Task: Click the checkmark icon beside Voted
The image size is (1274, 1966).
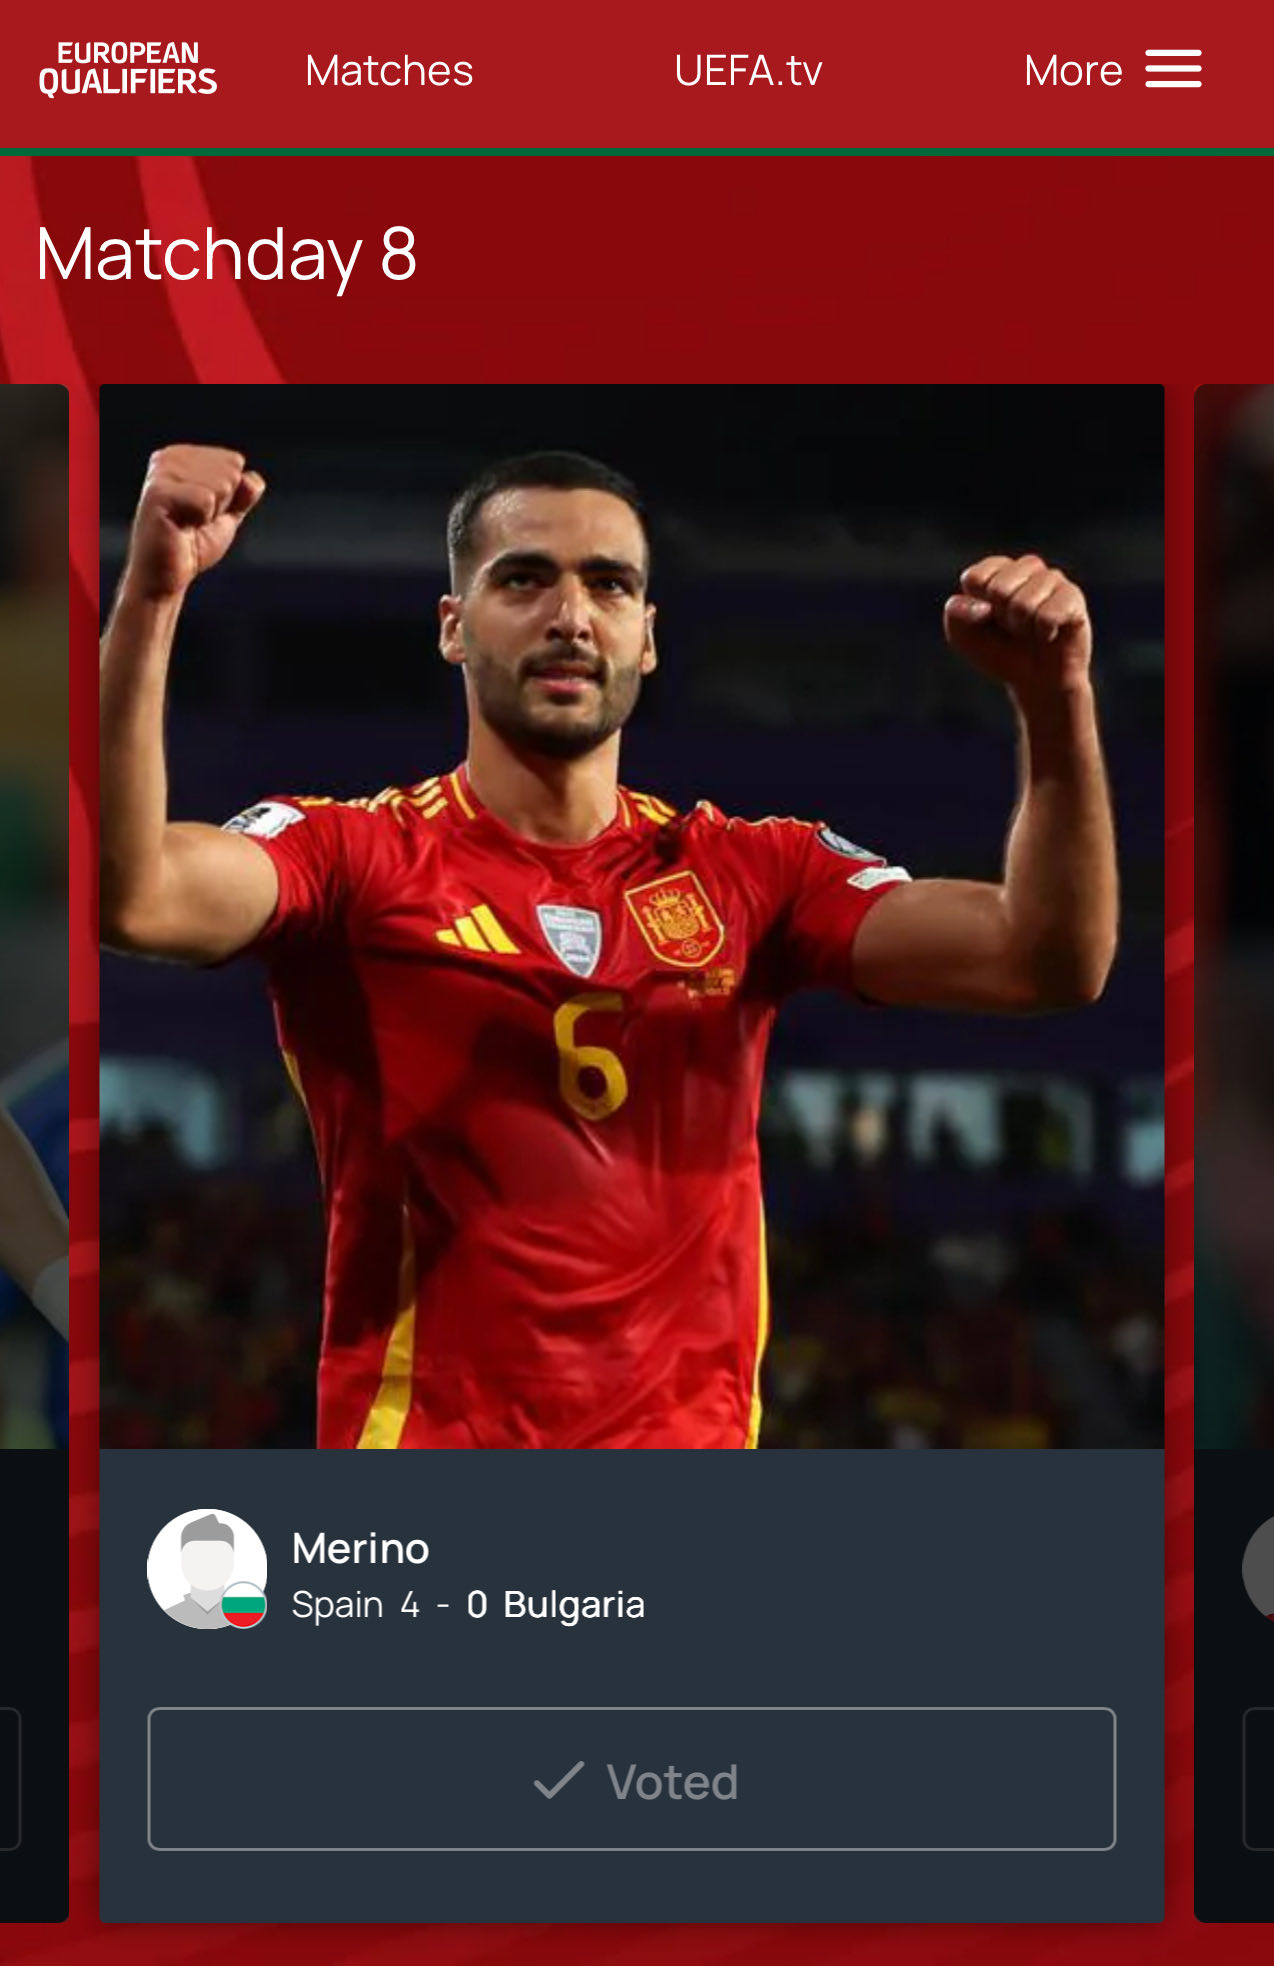Action: click(x=559, y=1780)
